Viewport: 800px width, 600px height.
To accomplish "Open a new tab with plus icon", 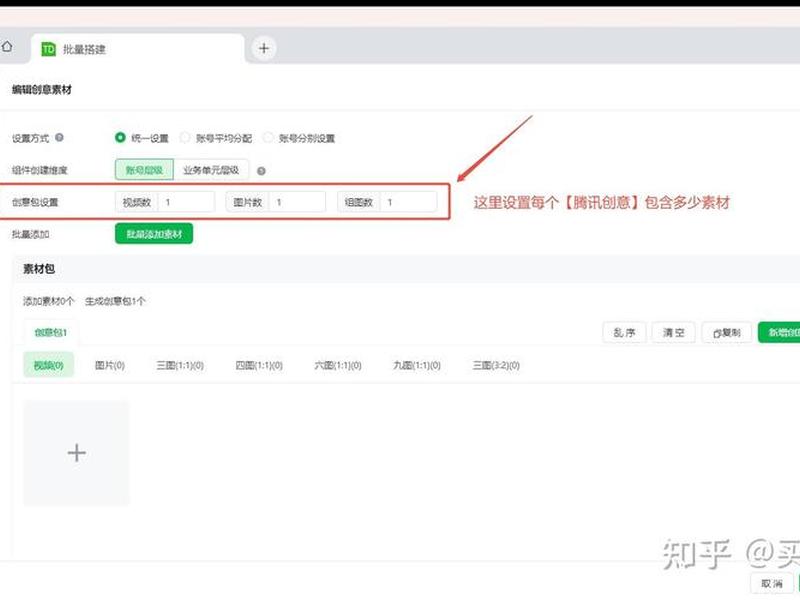I will (x=264, y=48).
